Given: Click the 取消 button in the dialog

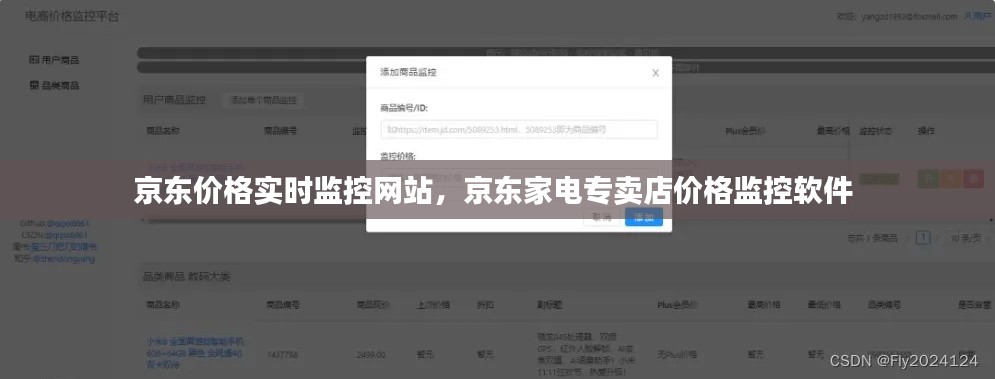Looking at the screenshot, I should pyautogui.click(x=601, y=217).
